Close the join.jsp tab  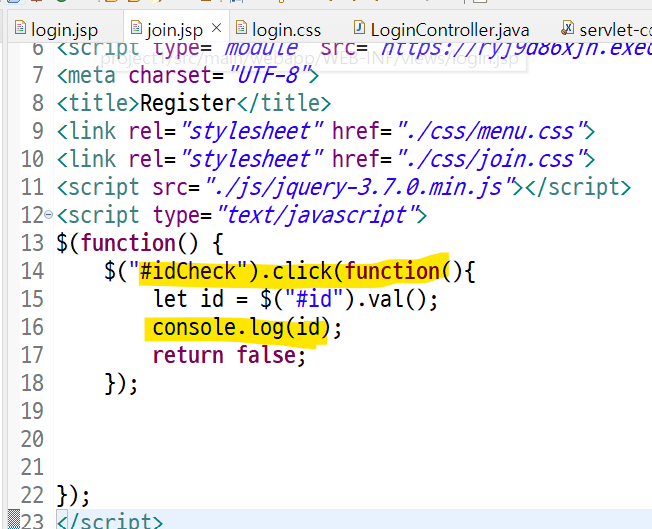[x=216, y=28]
